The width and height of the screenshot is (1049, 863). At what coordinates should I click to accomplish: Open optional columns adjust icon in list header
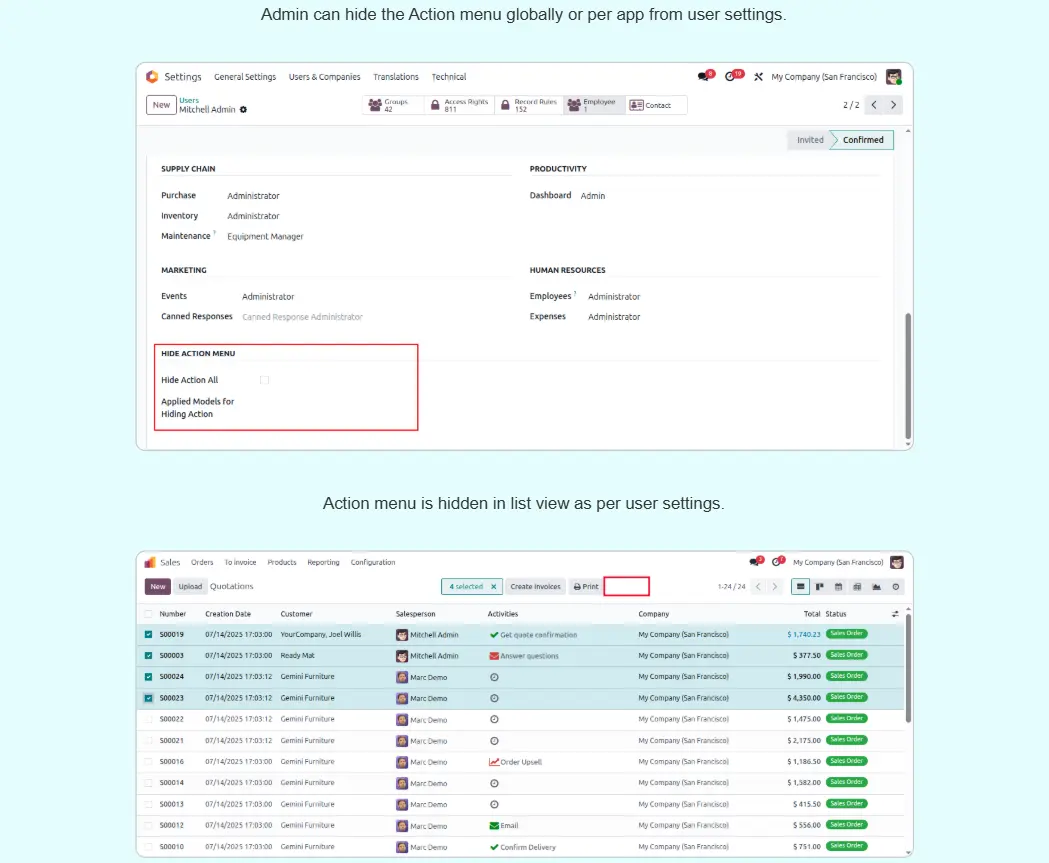coord(895,614)
